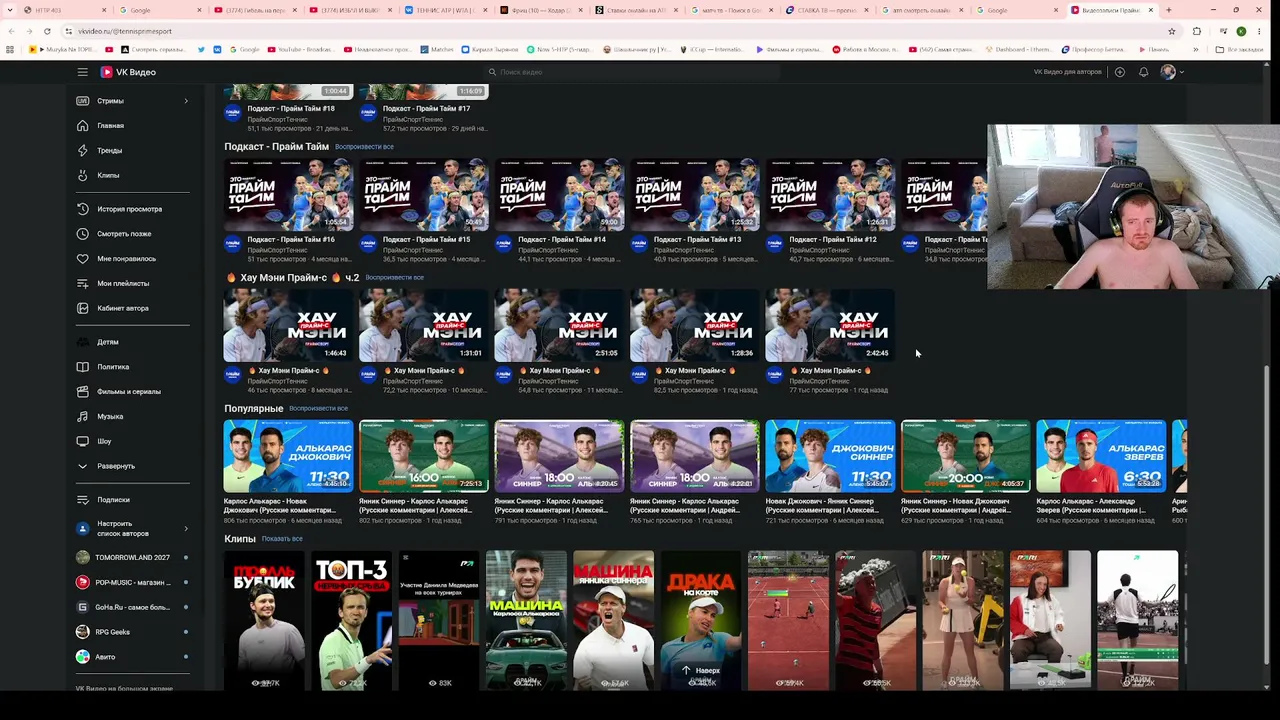This screenshot has height=720, width=1280.
Task: Open the hamburger menu beside VK Видео
Action: [83, 72]
